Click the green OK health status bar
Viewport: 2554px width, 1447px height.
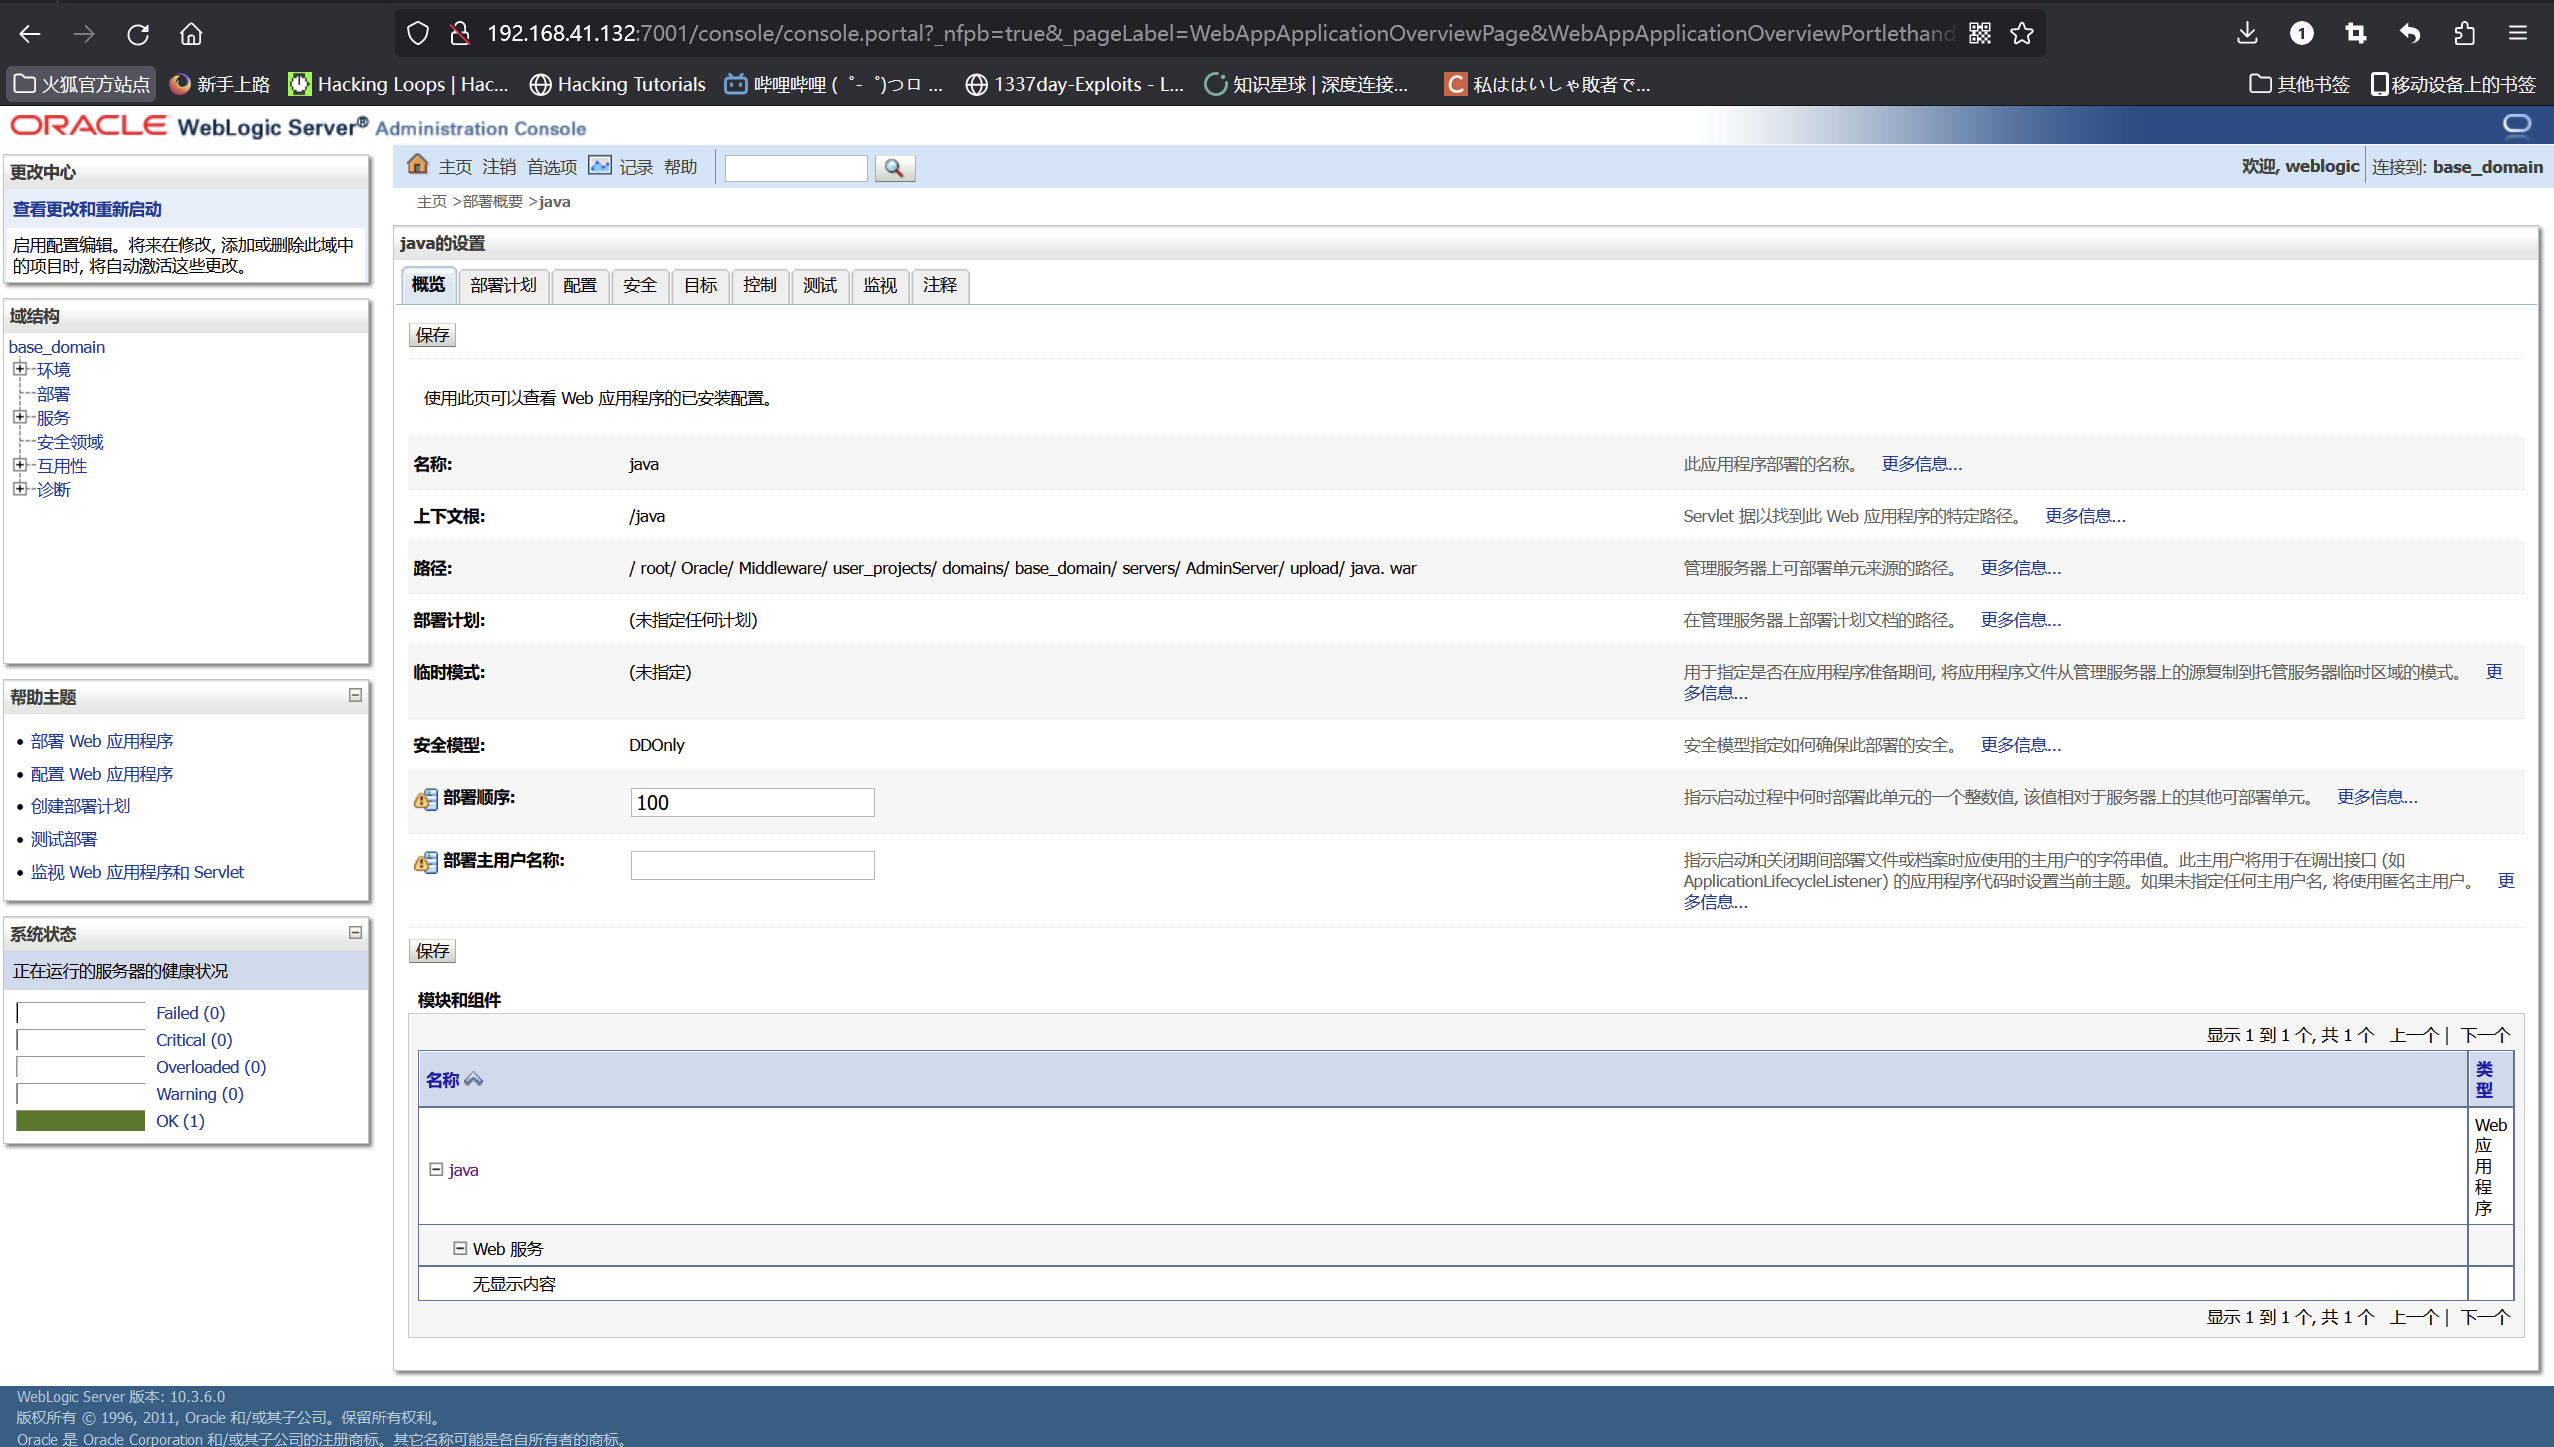point(81,1121)
